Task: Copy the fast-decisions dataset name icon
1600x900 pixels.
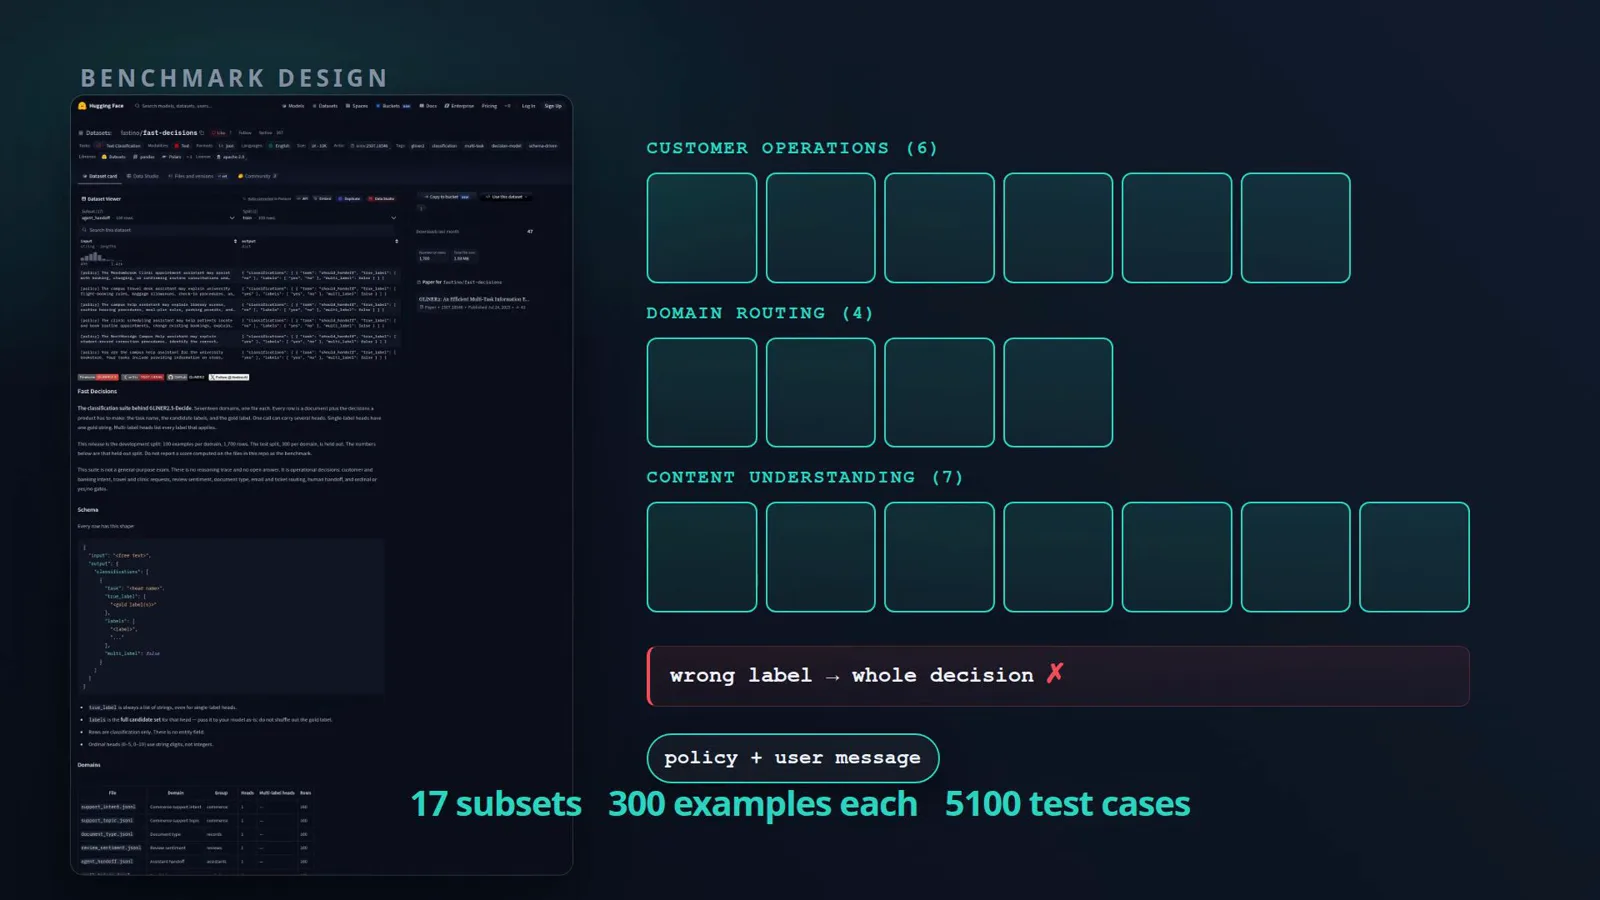Action: coord(202,133)
